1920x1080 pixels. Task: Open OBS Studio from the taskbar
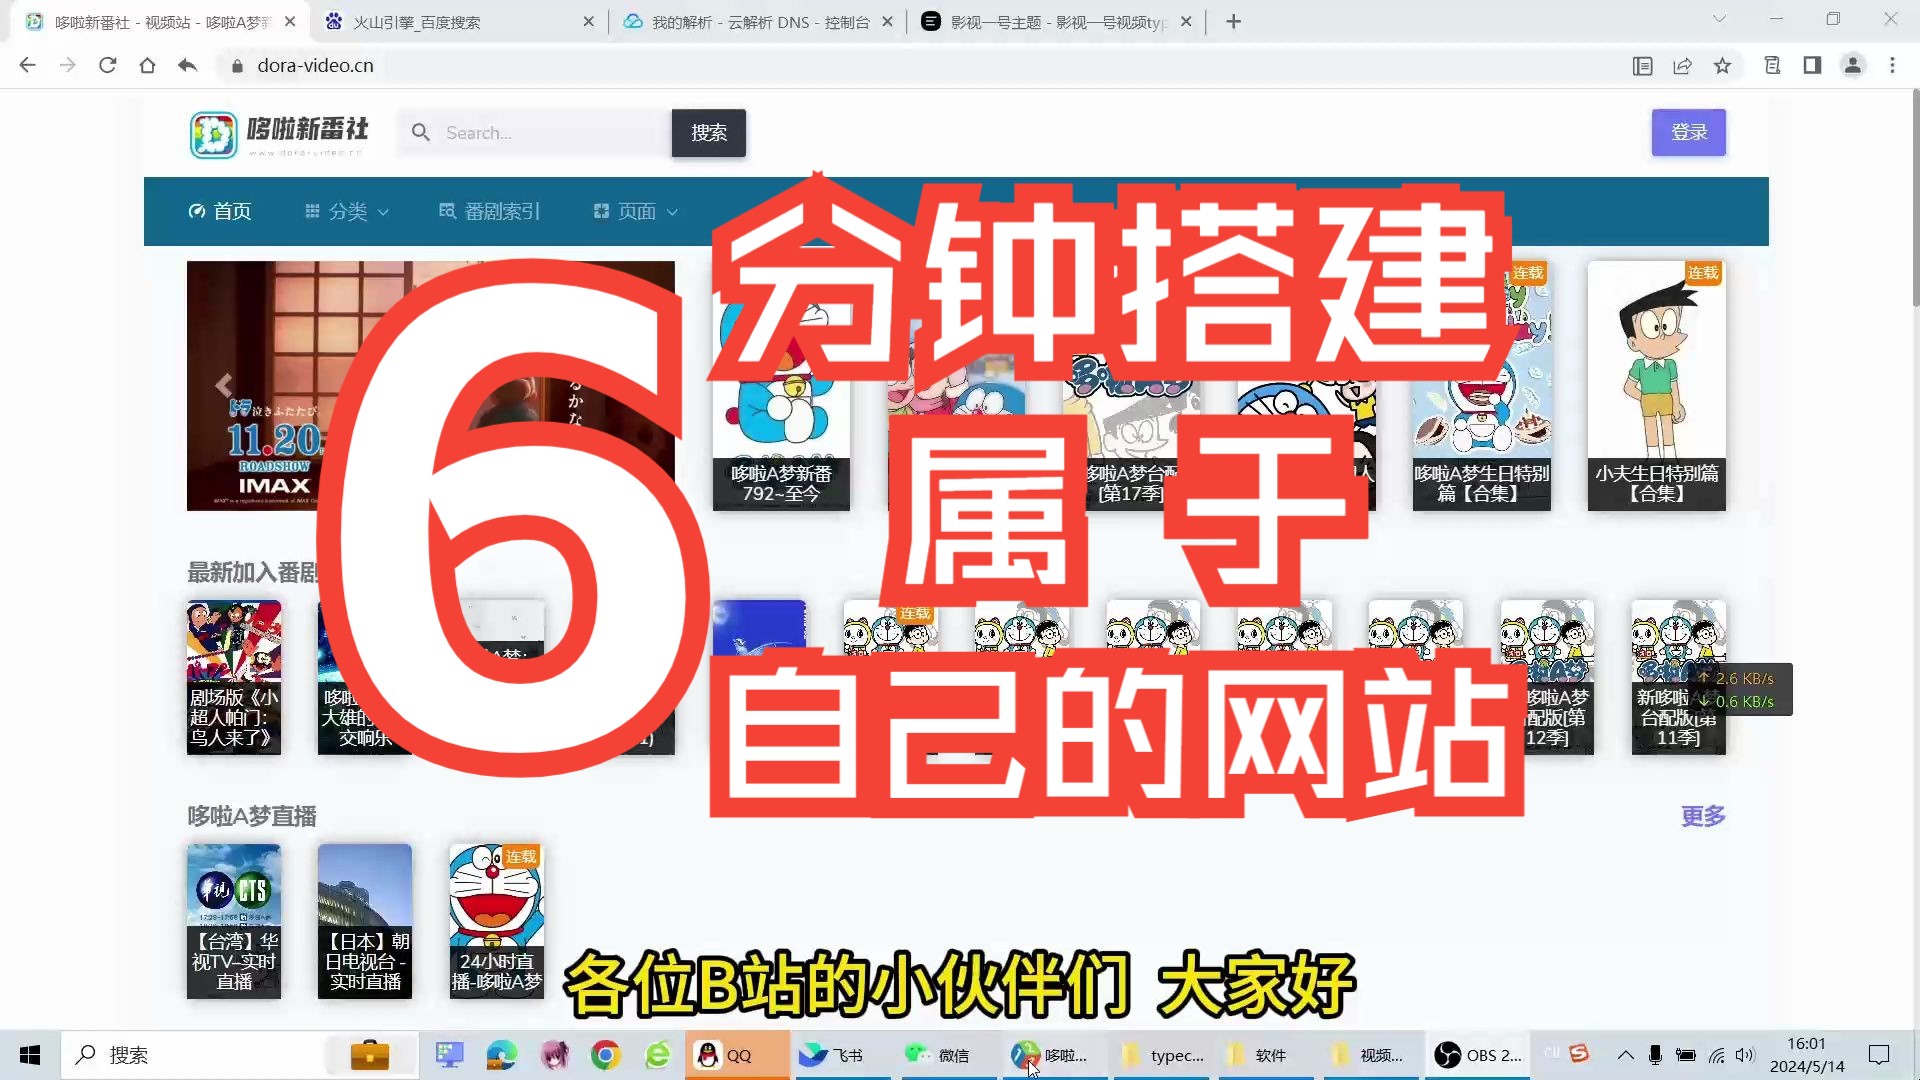coord(1477,1055)
